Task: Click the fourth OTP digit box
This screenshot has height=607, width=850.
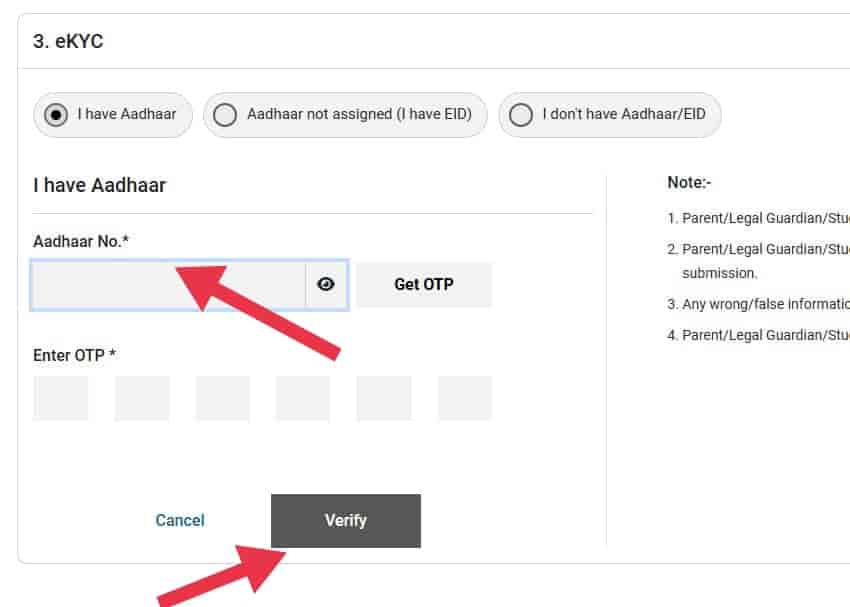Action: 302,398
